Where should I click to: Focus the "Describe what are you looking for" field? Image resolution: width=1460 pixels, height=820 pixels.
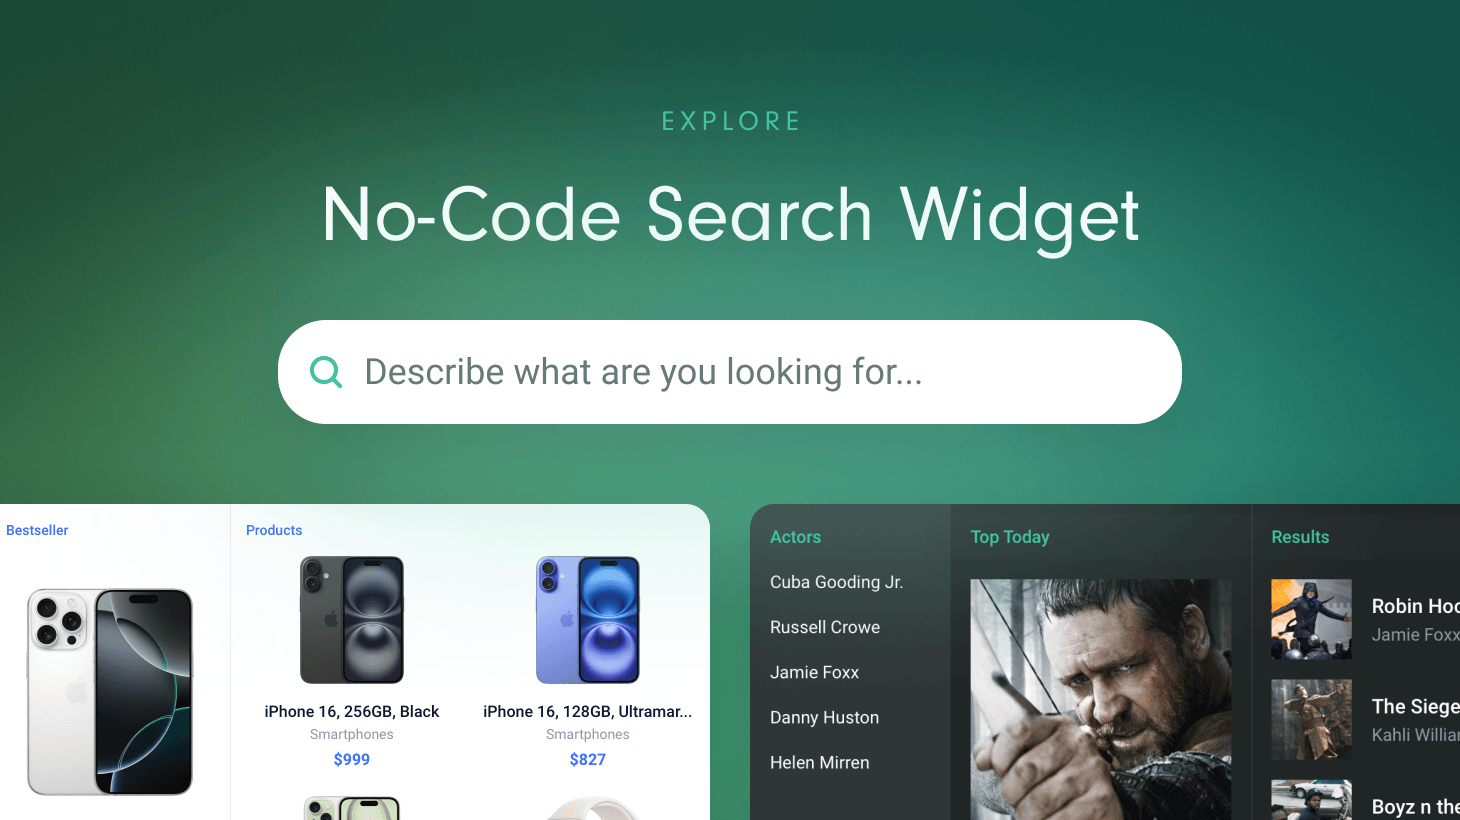pyautogui.click(x=730, y=372)
